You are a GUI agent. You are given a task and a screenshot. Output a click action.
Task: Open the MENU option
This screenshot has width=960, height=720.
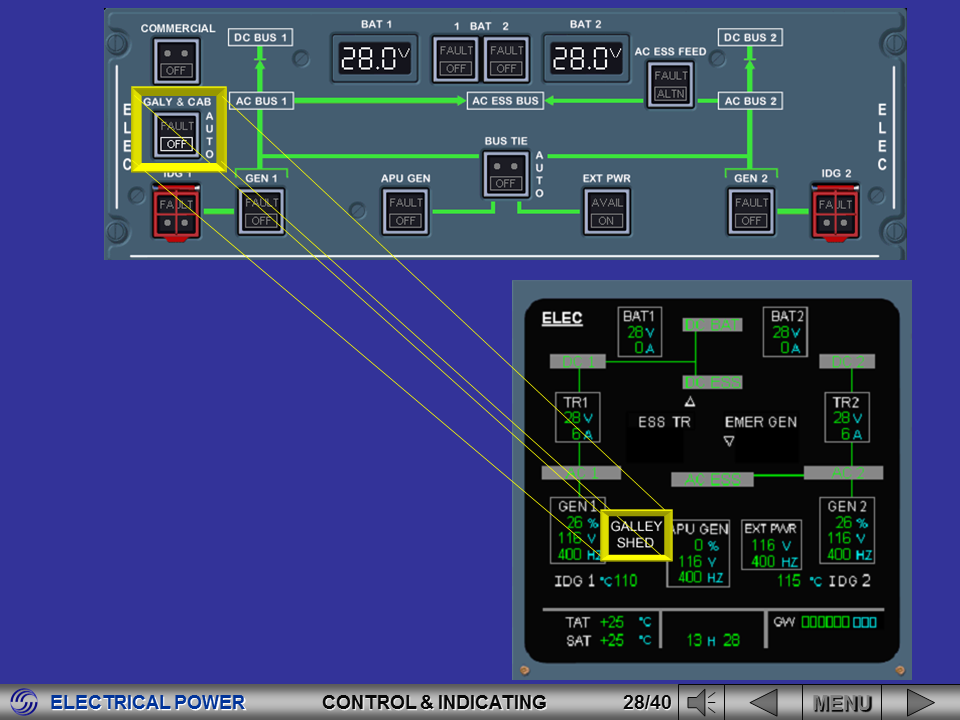coord(843,701)
